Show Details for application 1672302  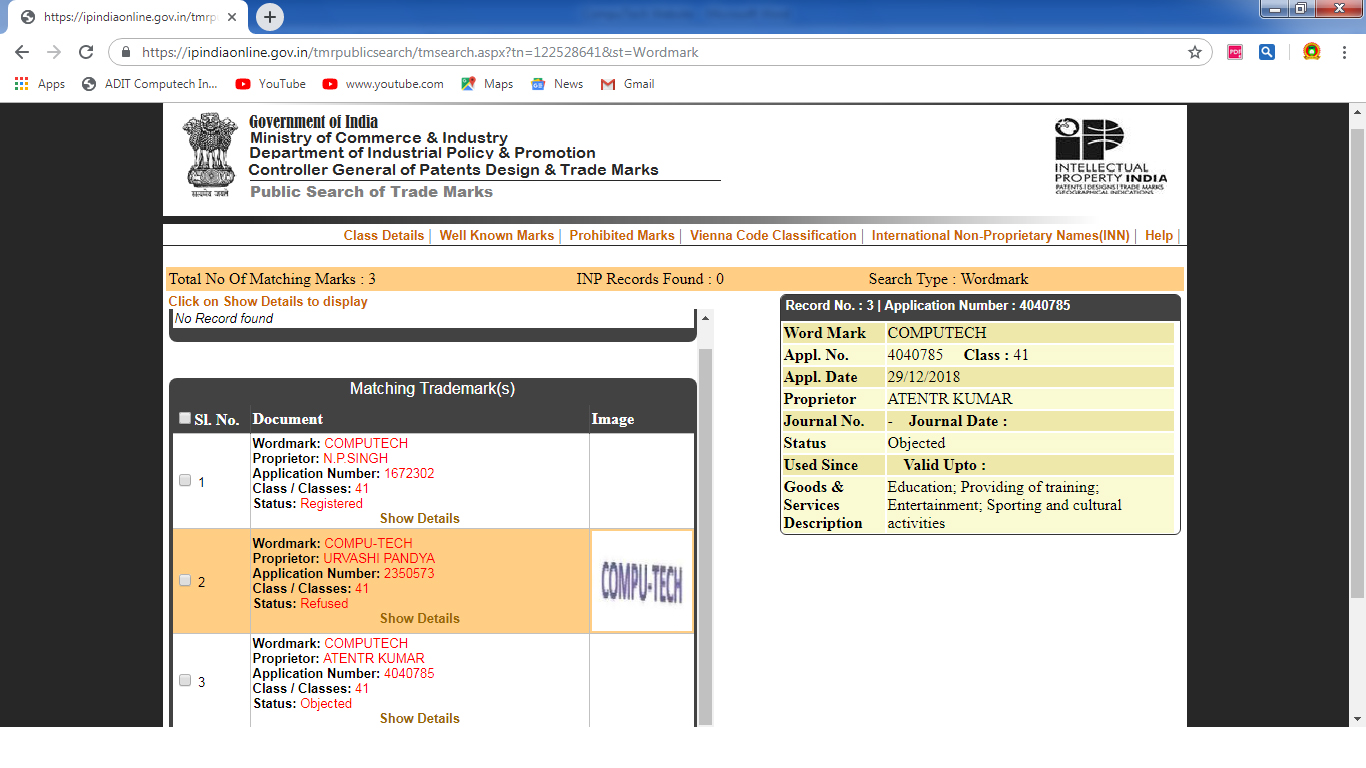pos(420,518)
